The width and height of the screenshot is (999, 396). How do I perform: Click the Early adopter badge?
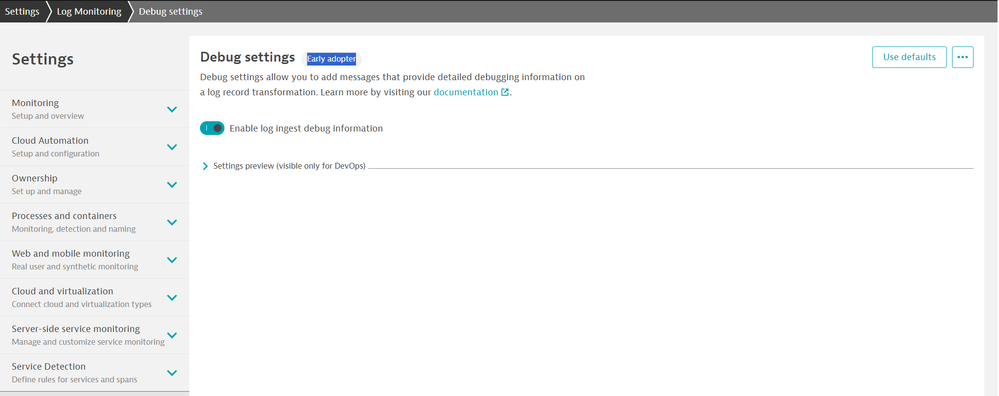331,59
